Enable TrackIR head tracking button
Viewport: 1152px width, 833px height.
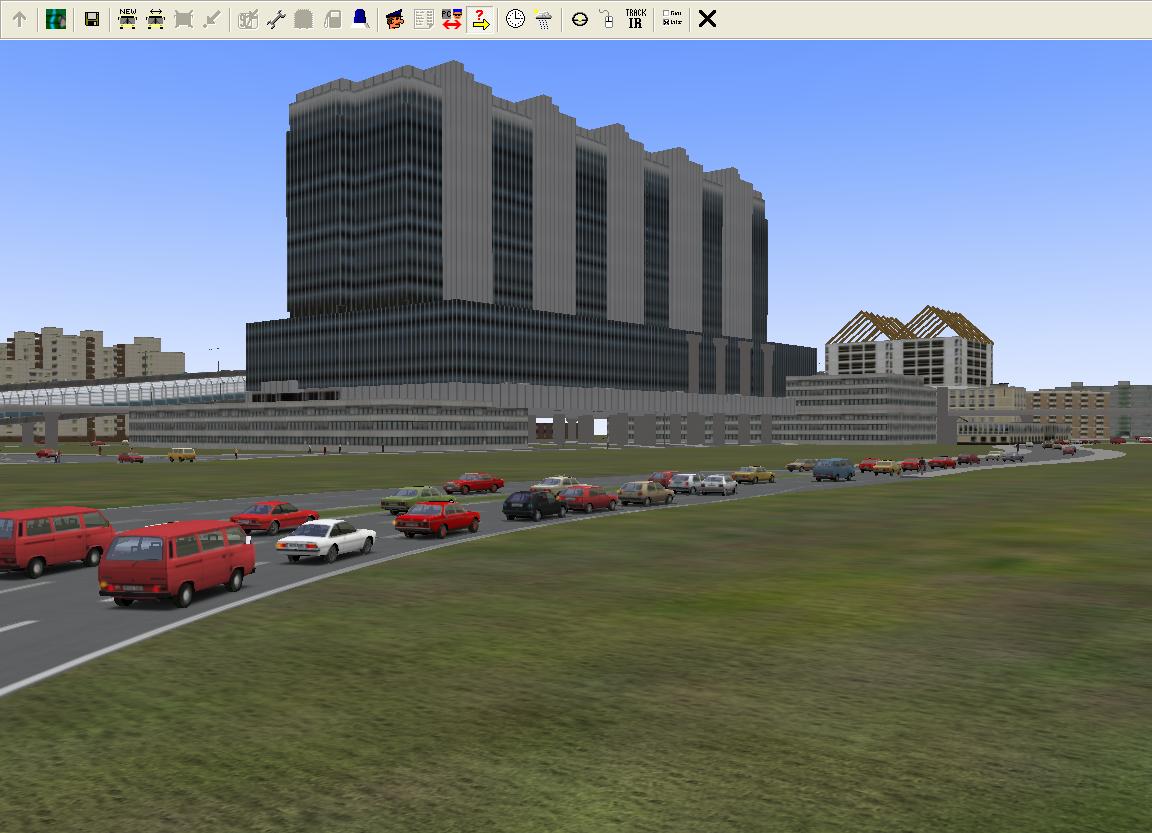(636, 19)
